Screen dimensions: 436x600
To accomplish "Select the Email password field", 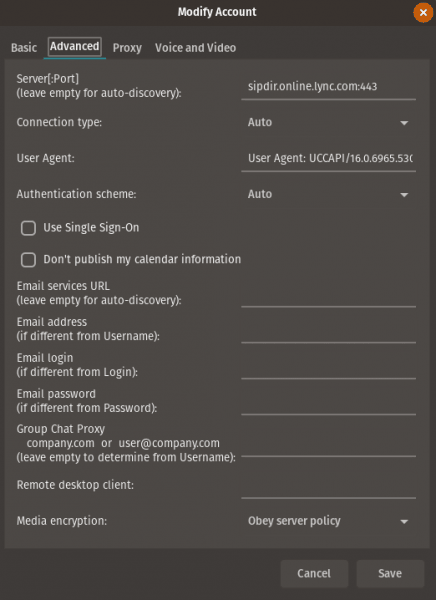I will [328, 402].
